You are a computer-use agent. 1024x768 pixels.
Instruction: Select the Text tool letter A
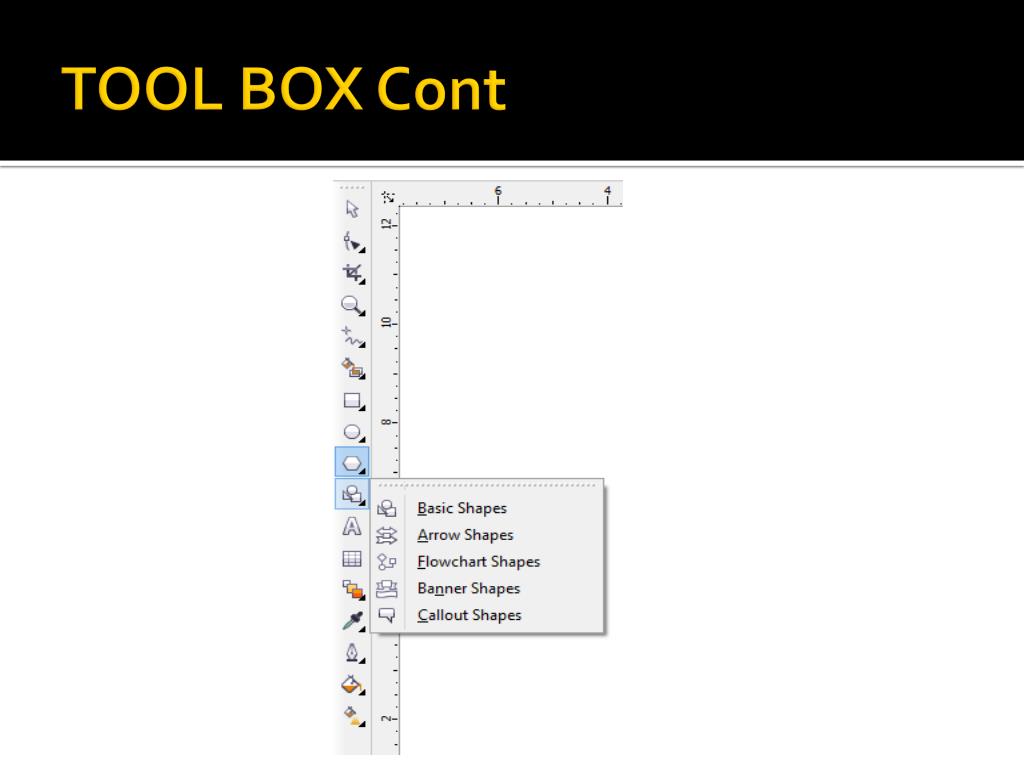[352, 526]
